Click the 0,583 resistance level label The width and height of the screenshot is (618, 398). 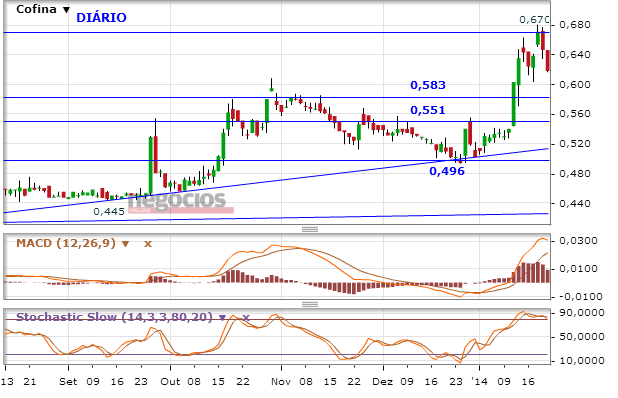[428, 85]
